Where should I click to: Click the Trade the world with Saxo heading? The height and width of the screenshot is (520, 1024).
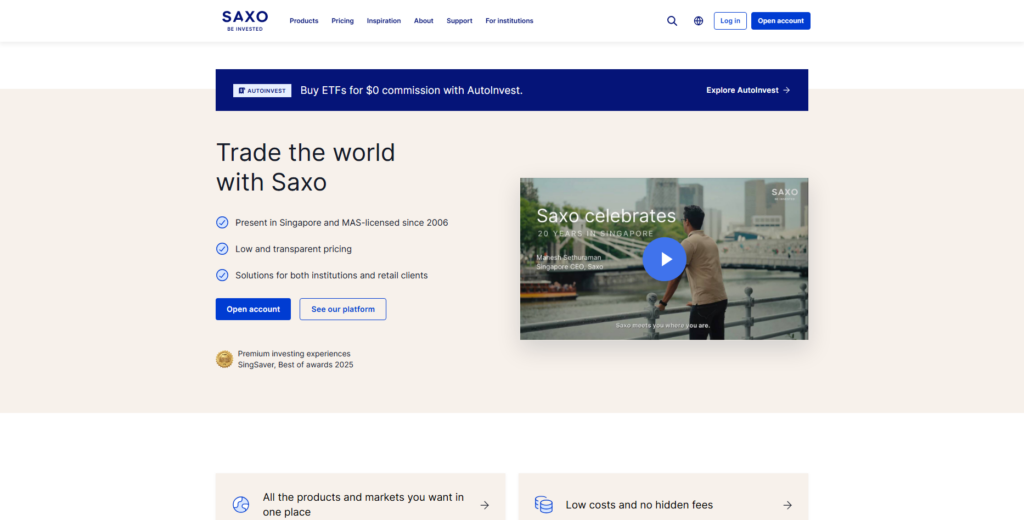[x=306, y=167]
